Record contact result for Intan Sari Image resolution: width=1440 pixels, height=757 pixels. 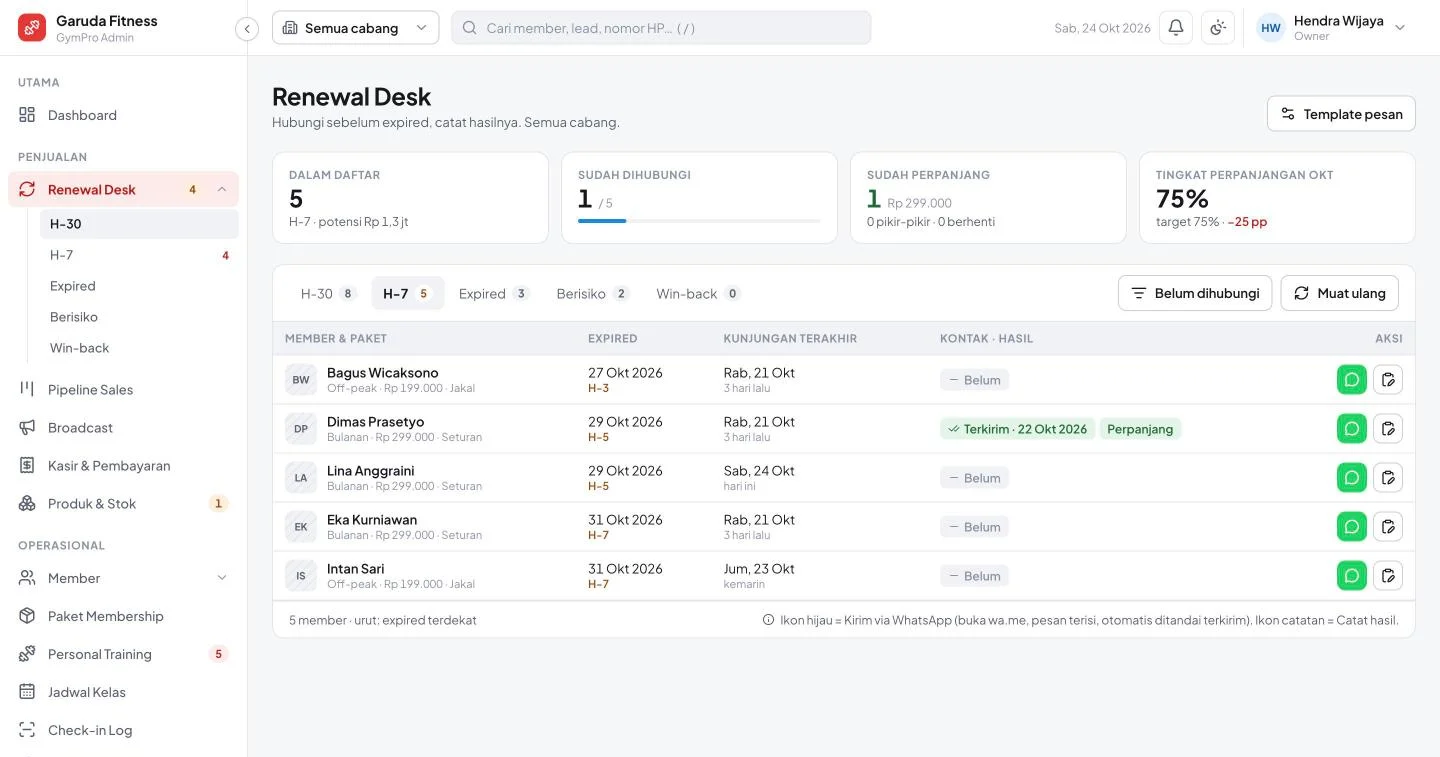(1388, 576)
